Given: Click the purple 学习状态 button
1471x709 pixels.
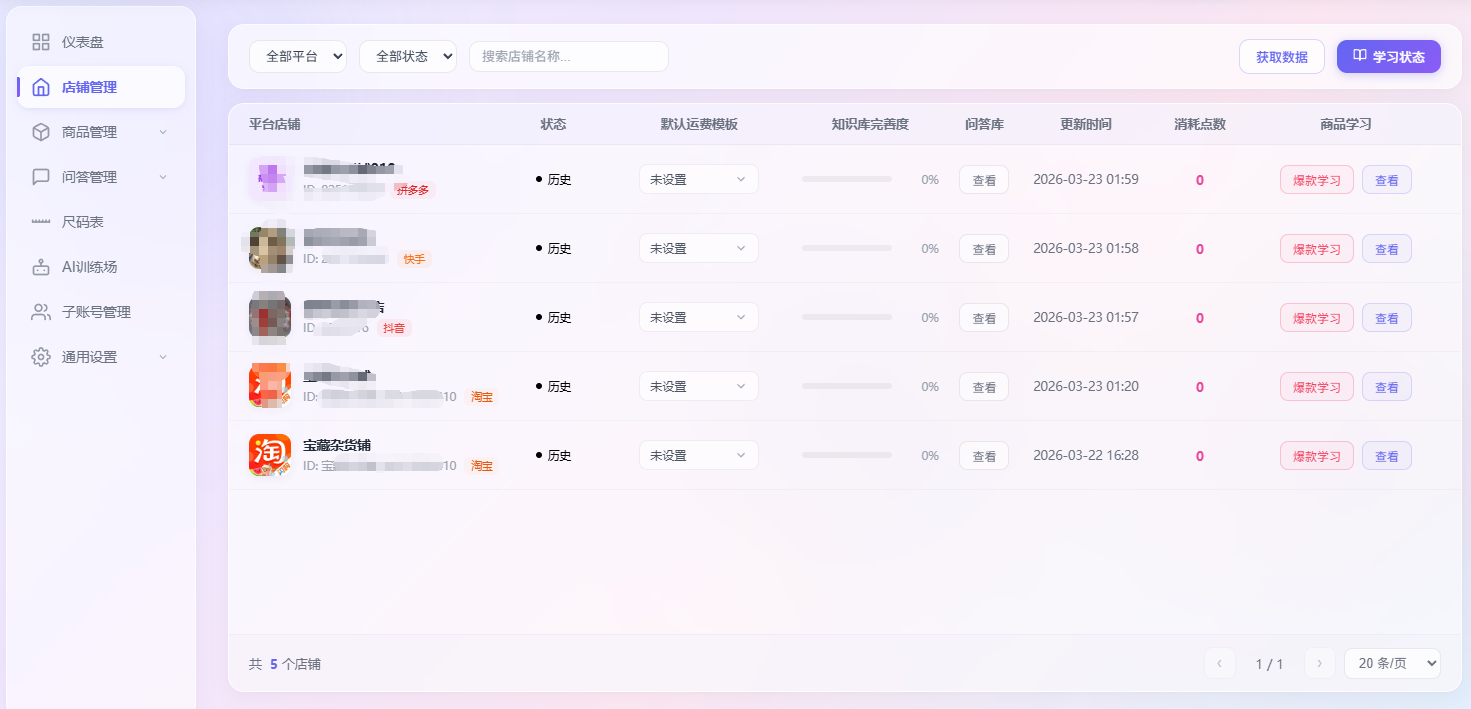Looking at the screenshot, I should pyautogui.click(x=1388, y=57).
